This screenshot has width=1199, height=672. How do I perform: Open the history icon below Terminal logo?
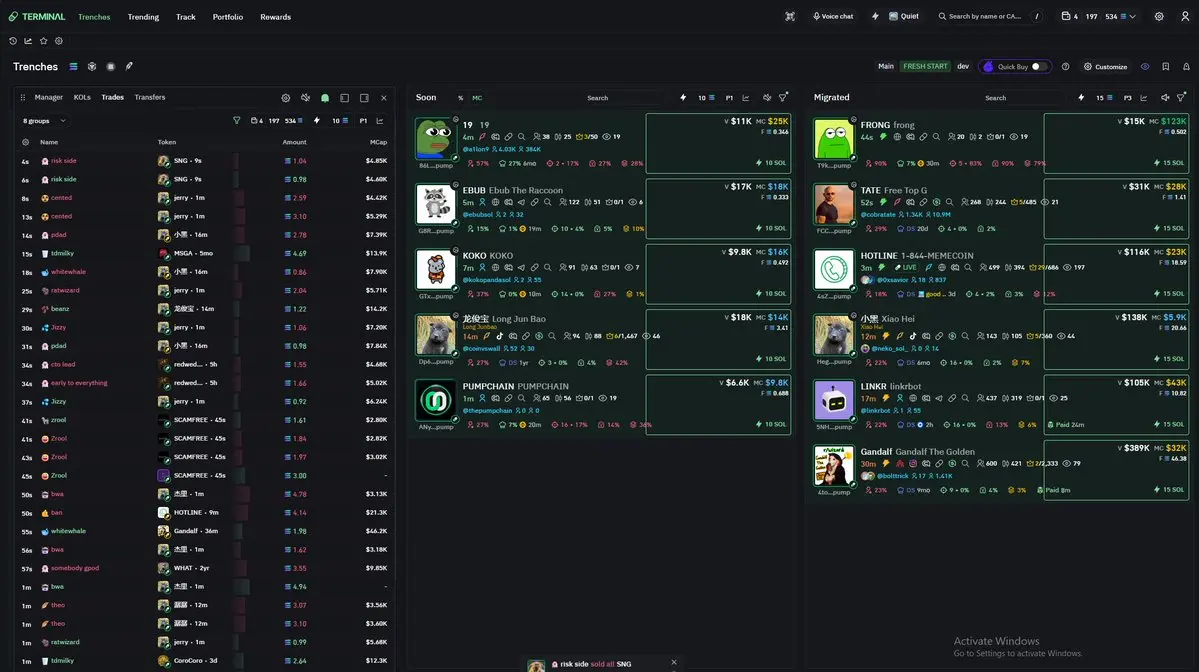click(13, 41)
